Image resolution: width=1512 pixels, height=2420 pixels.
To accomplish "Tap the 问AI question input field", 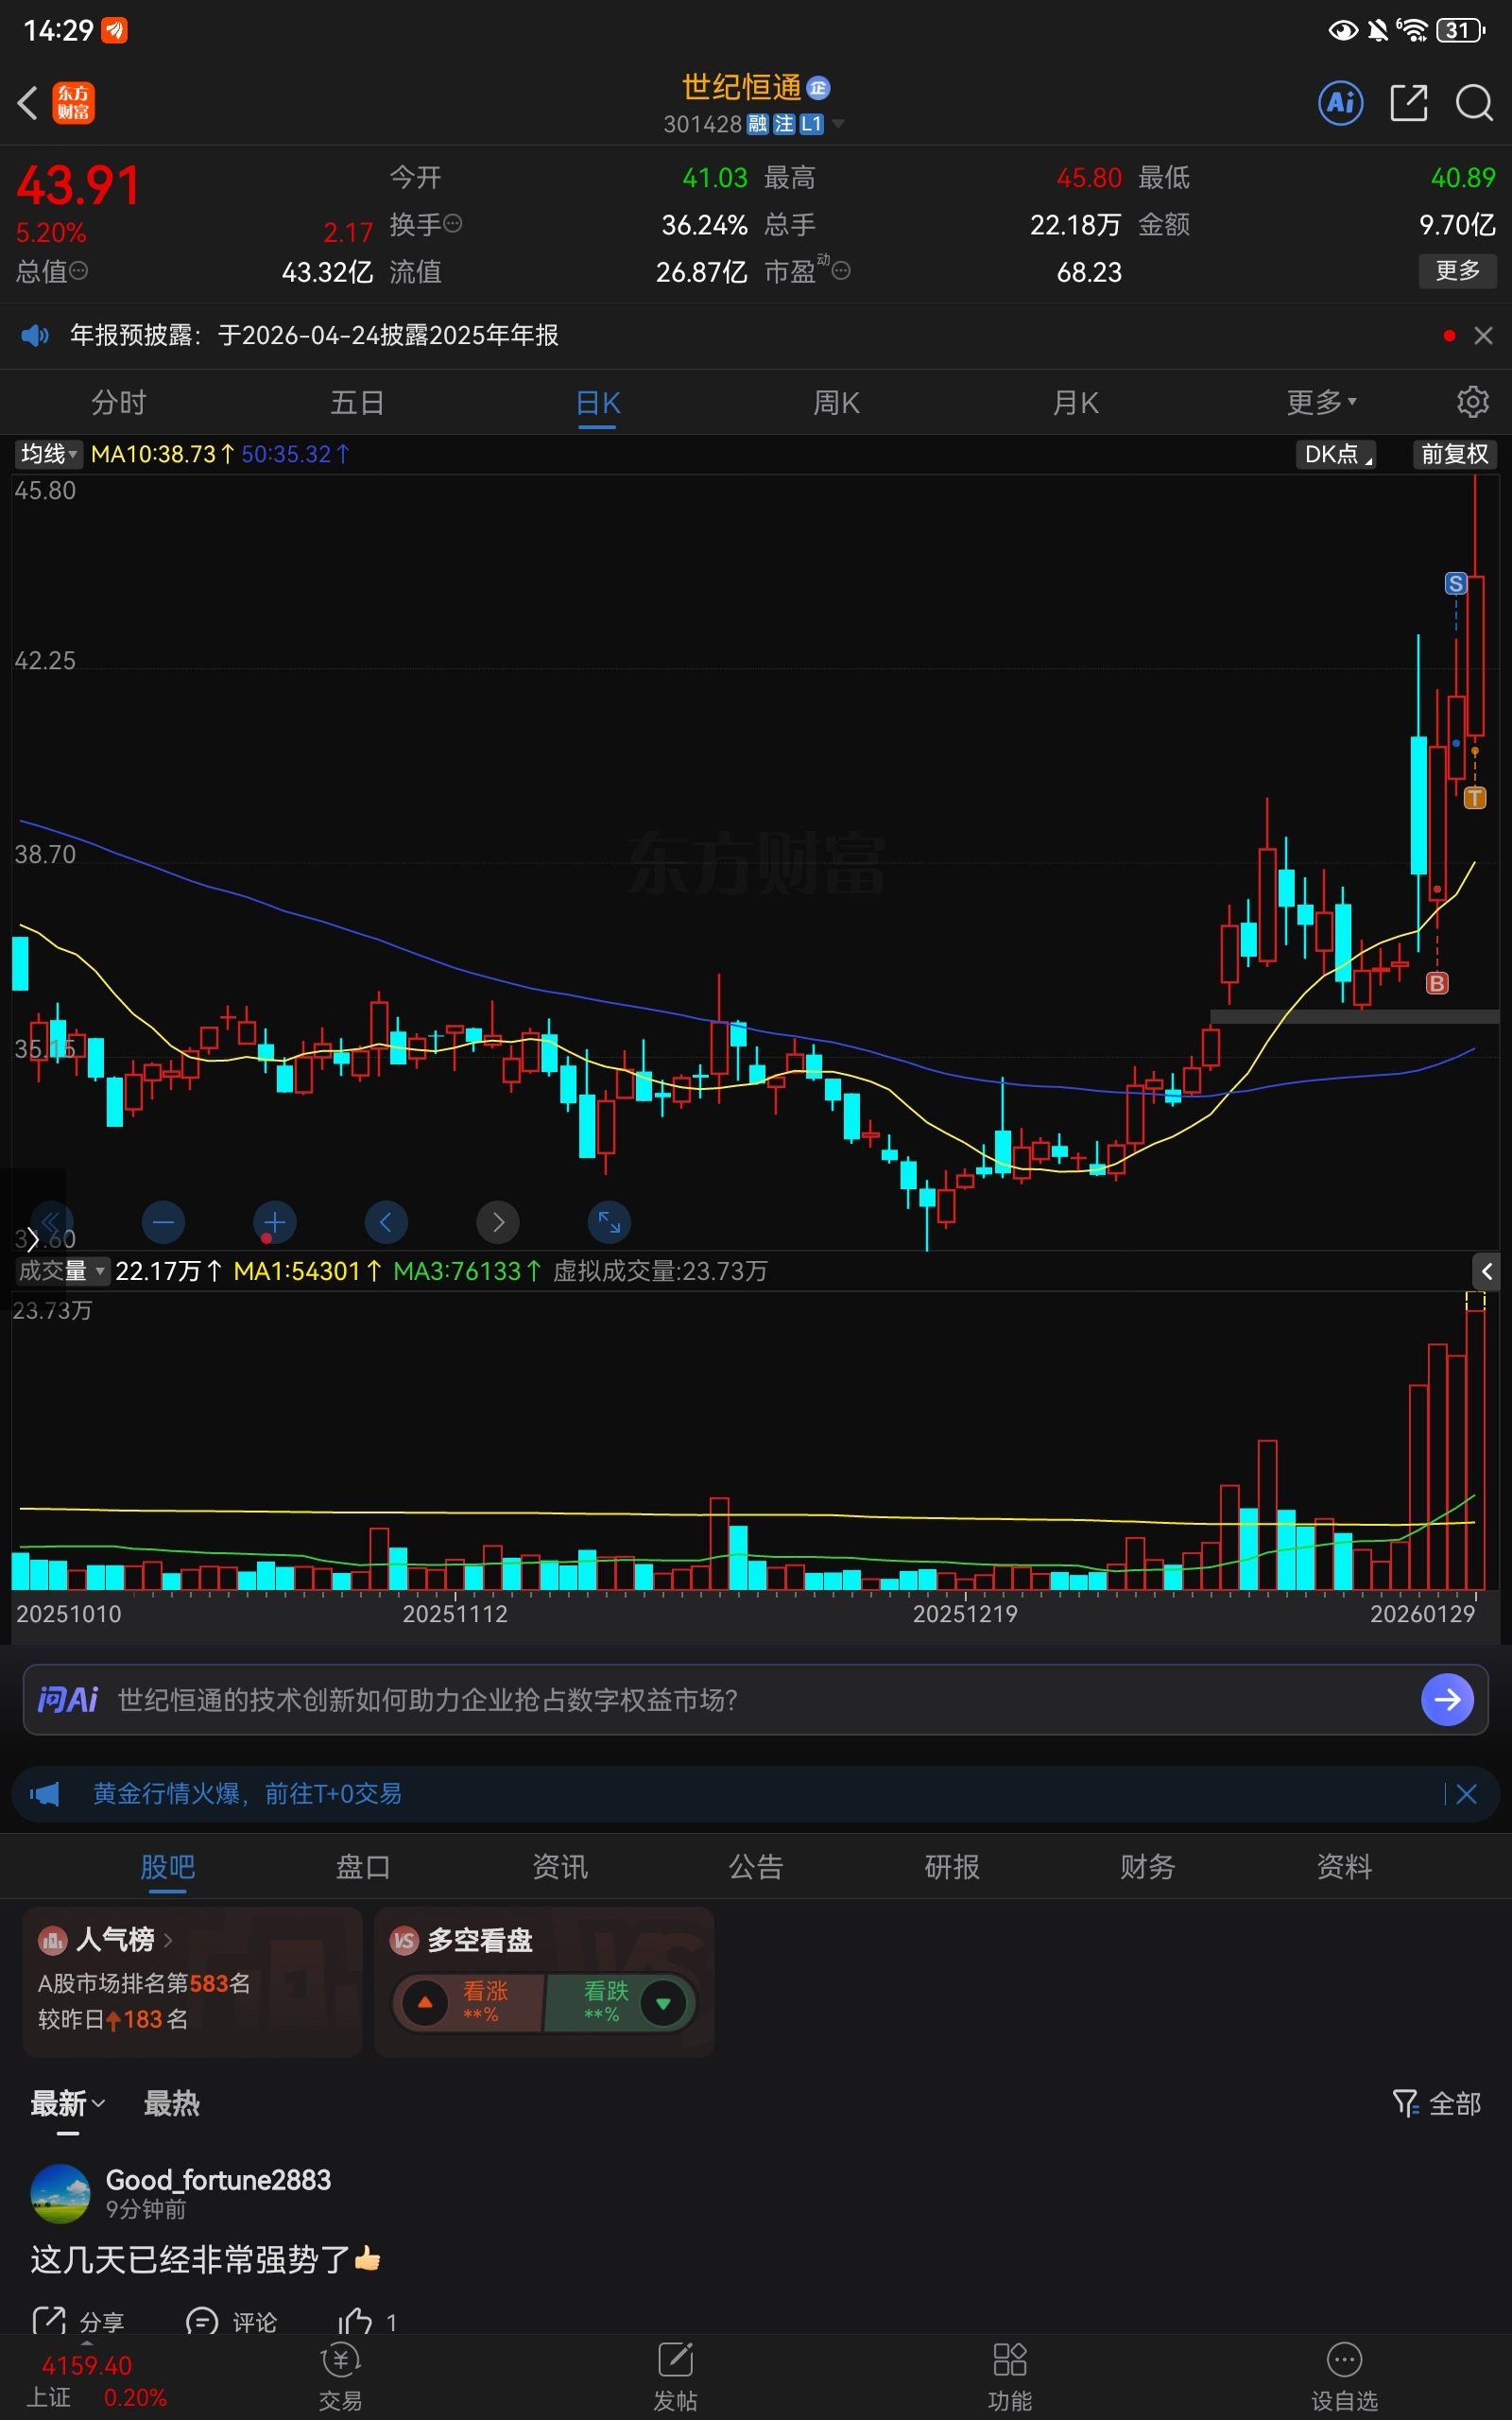I will [756, 1699].
